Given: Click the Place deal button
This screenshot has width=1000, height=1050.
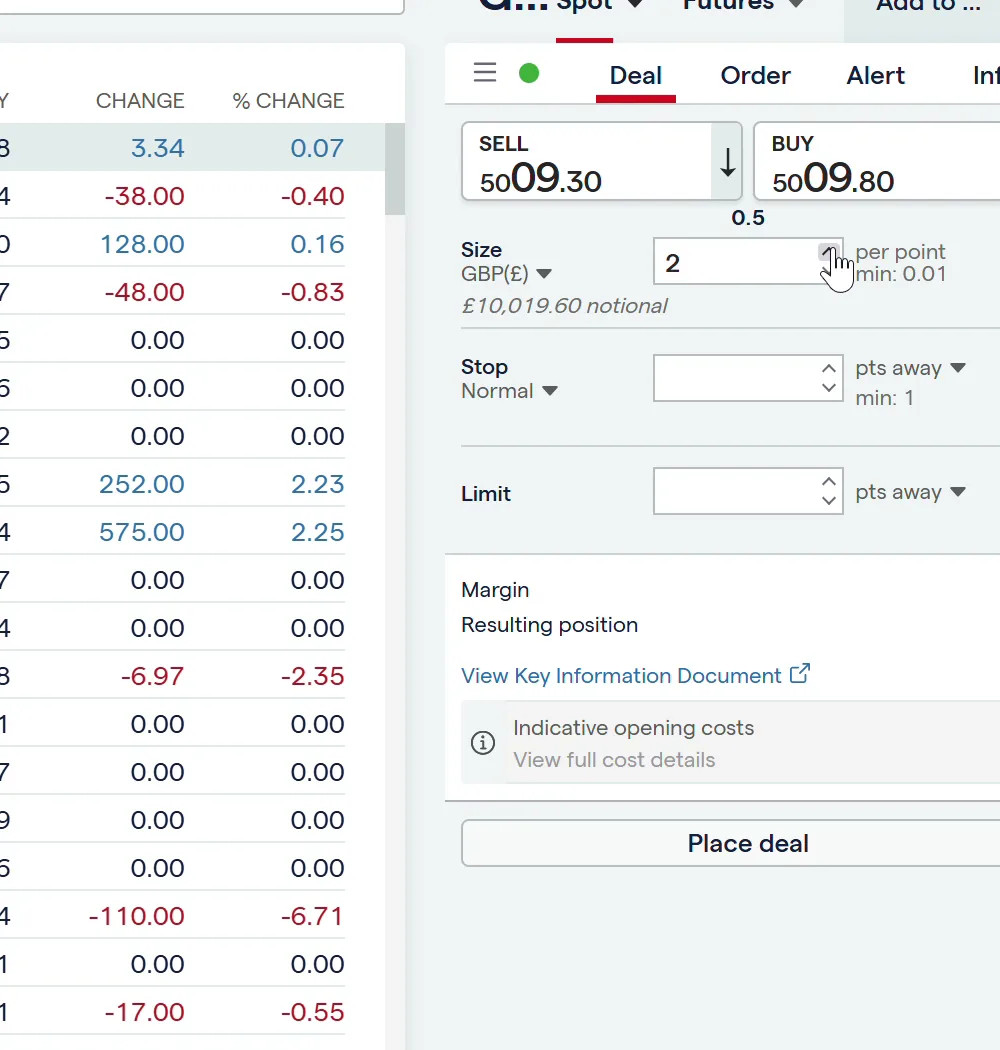Looking at the screenshot, I should 731,843.
